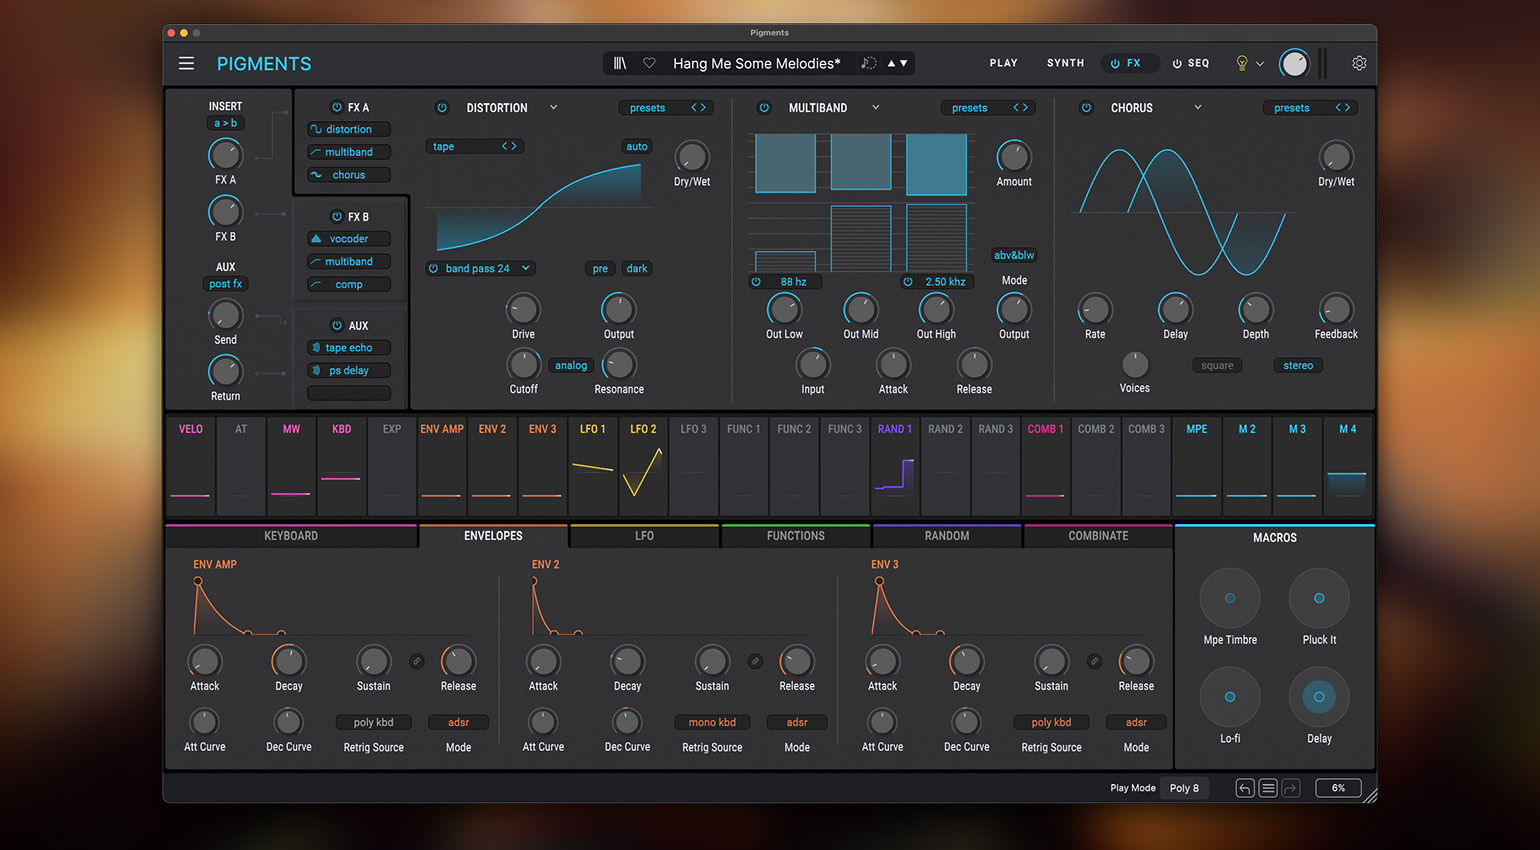Expand the Multiband effect type dropdown
The image size is (1540, 850).
[875, 108]
